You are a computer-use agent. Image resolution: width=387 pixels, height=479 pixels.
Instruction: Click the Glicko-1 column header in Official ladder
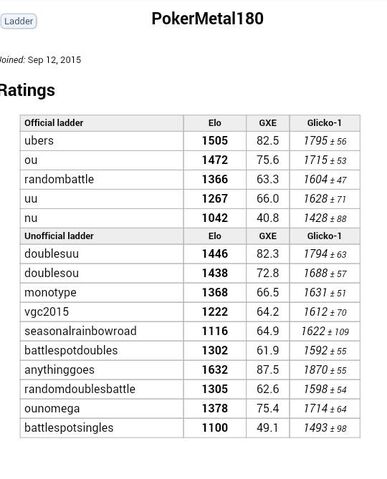[324, 123]
